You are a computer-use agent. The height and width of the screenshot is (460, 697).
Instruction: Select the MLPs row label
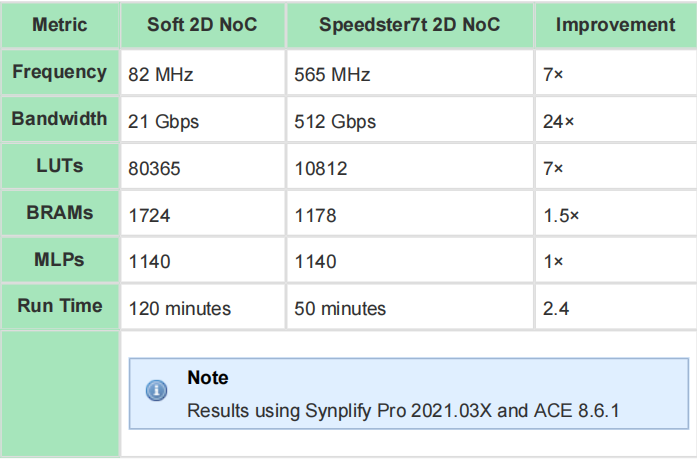[x=59, y=259]
